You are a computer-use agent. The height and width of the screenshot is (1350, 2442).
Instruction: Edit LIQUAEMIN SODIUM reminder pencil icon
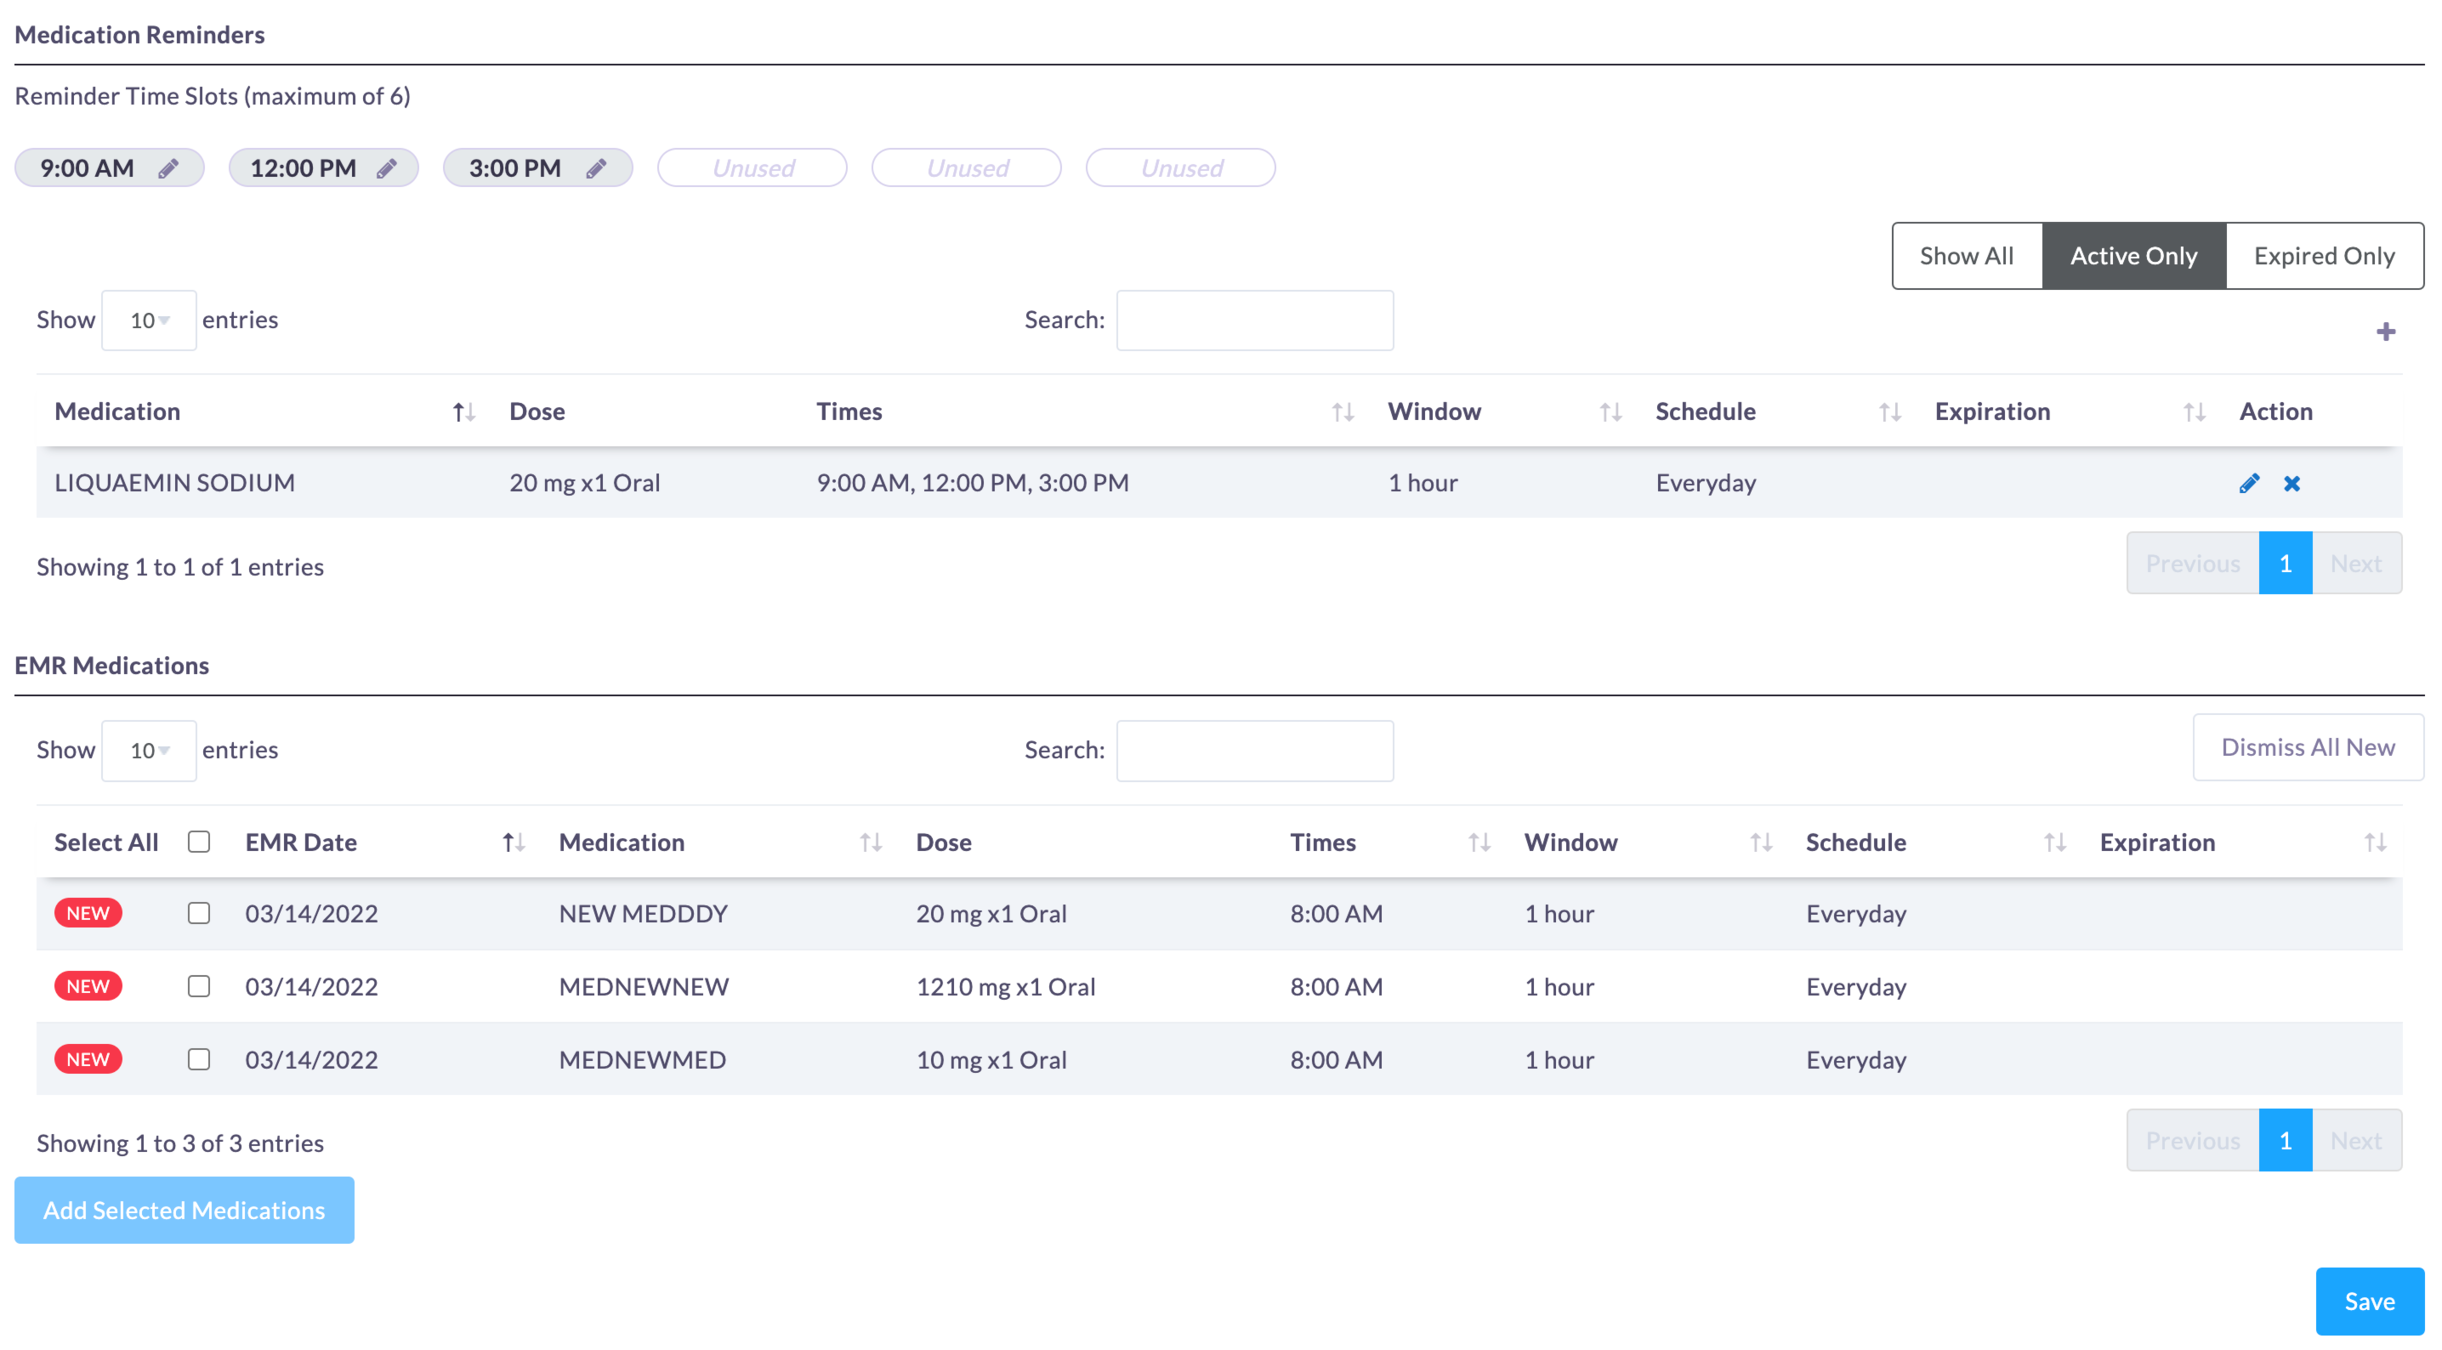(2248, 484)
